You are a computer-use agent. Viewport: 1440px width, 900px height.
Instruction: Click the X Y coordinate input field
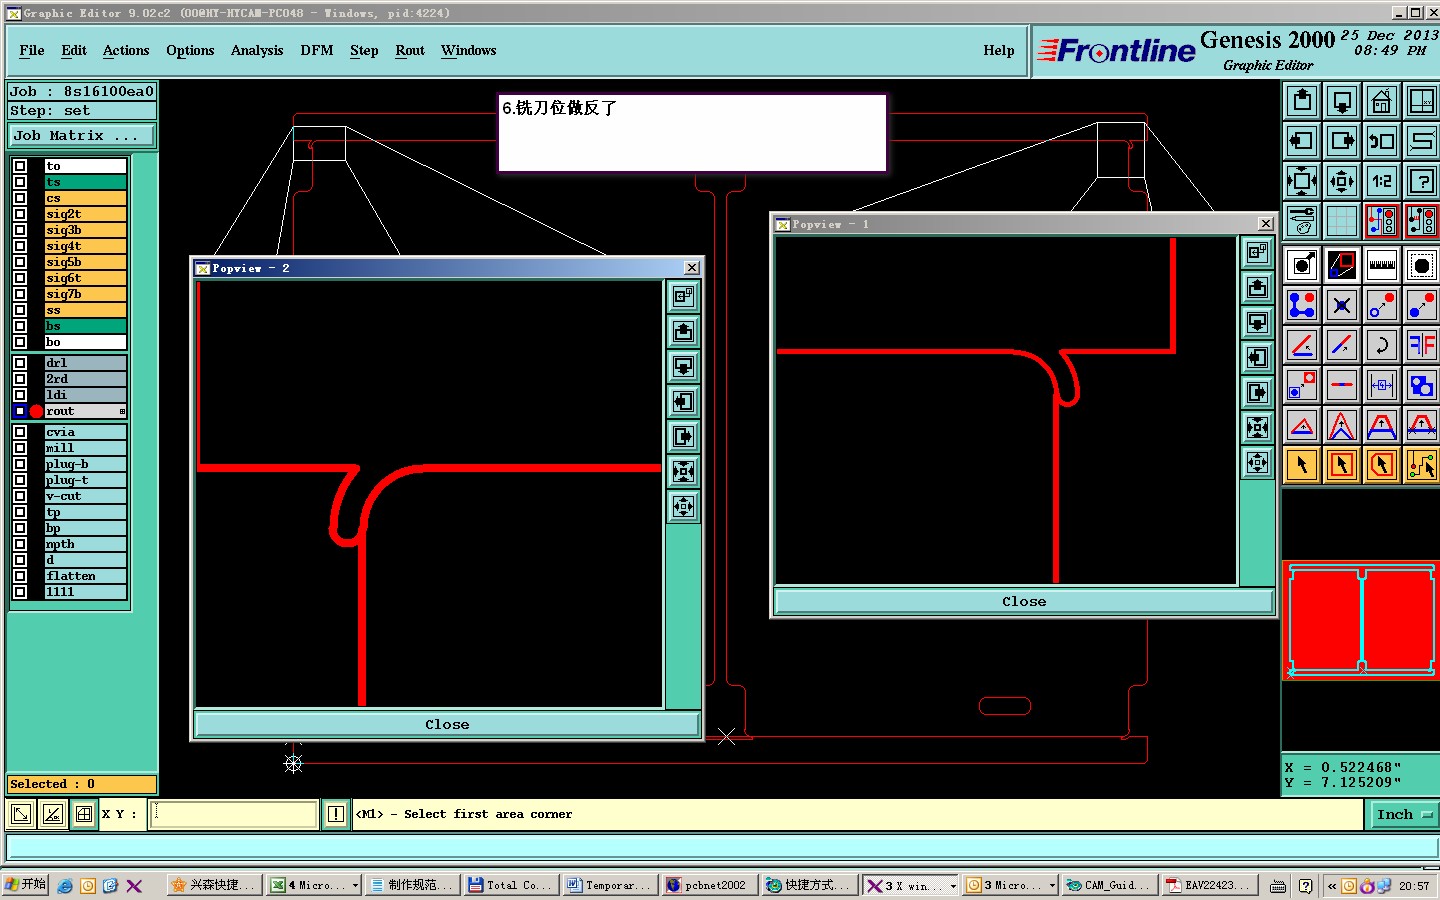coord(234,814)
